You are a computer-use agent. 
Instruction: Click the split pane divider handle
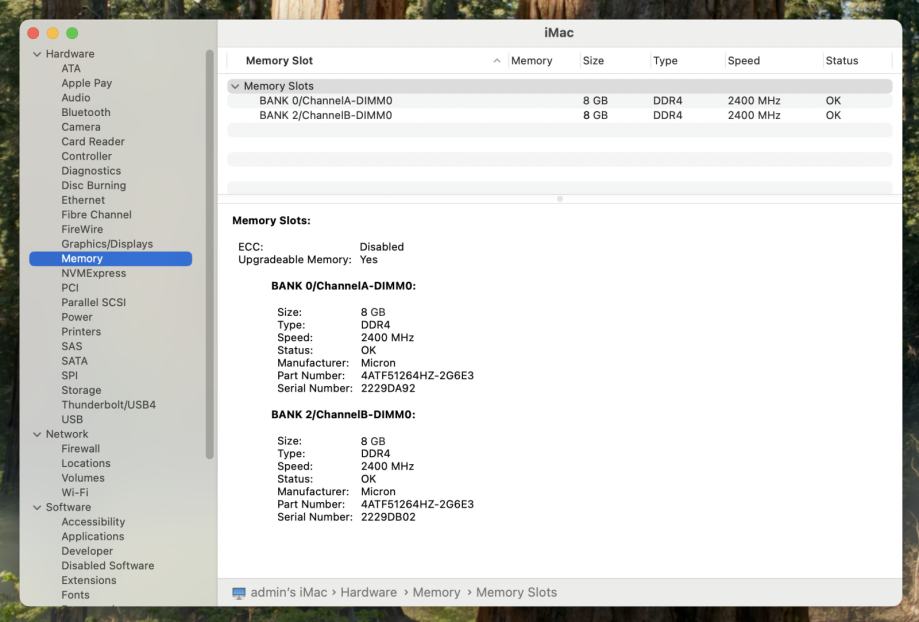(x=559, y=199)
